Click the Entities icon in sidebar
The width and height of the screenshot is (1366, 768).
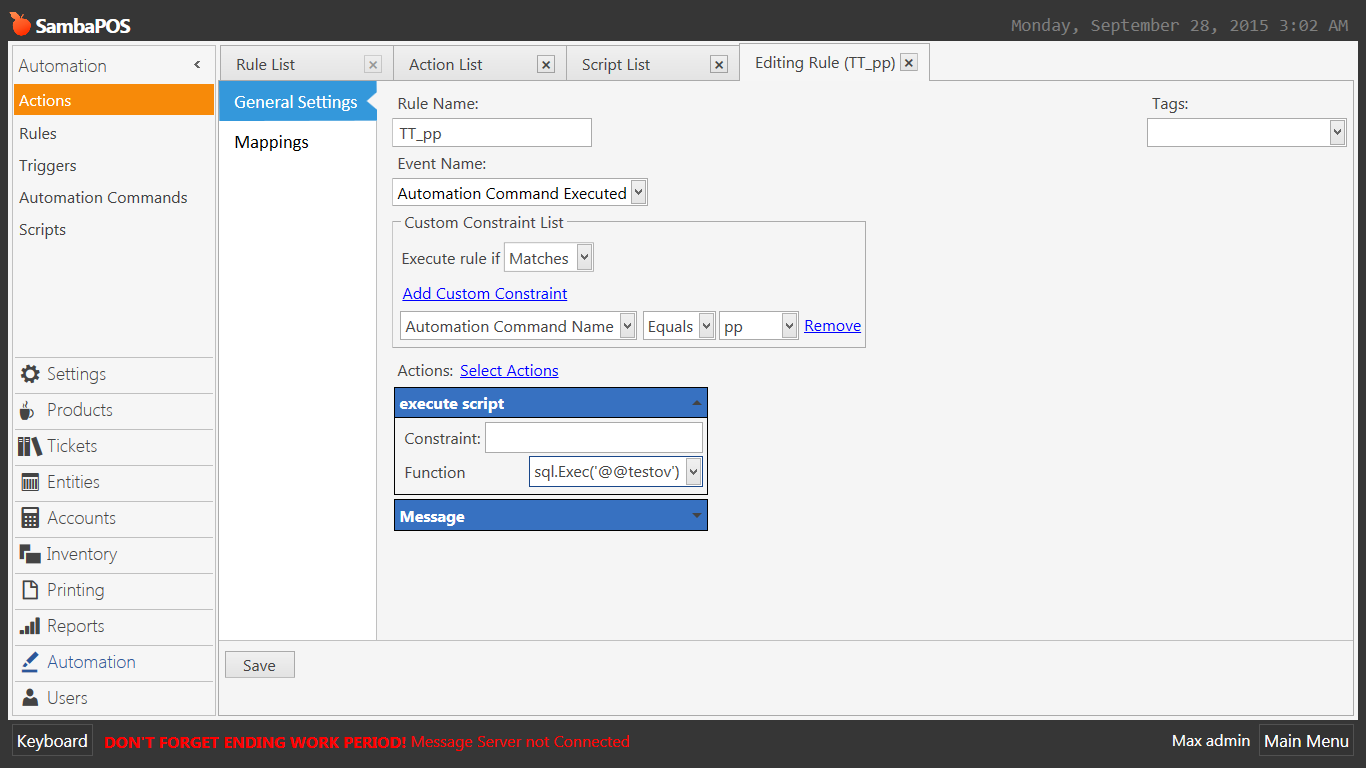(x=30, y=482)
